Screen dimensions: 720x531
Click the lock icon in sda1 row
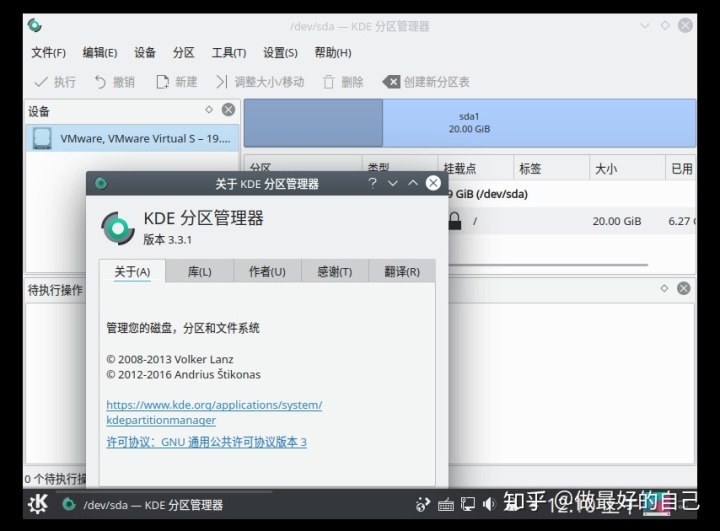tap(455, 221)
